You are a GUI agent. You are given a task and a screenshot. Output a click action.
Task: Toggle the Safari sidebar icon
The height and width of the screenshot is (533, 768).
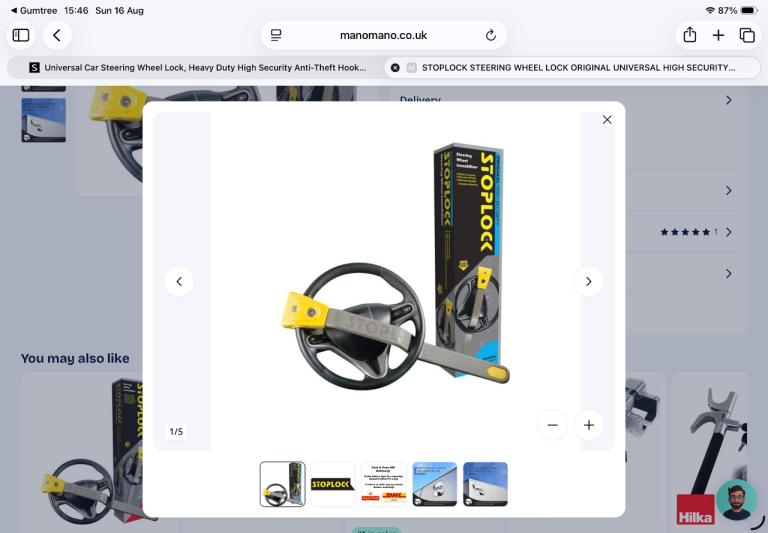pyautogui.click(x=21, y=35)
